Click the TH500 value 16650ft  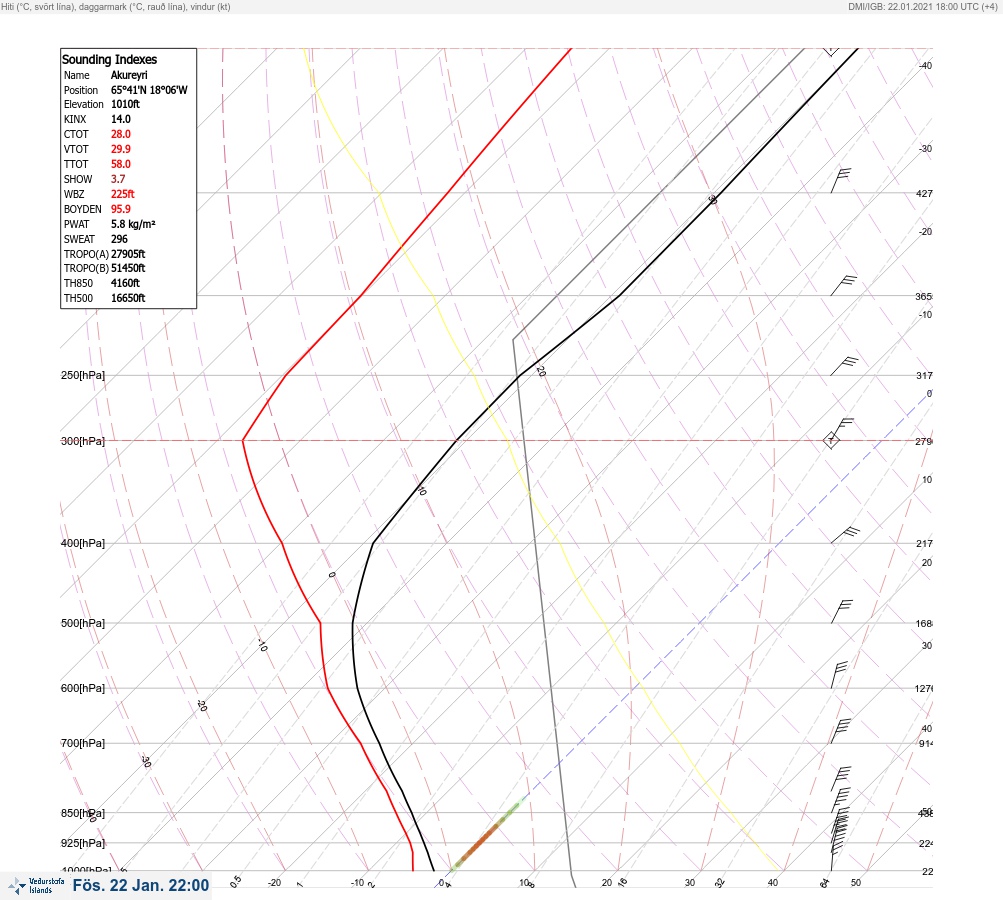pyautogui.click(x=128, y=298)
